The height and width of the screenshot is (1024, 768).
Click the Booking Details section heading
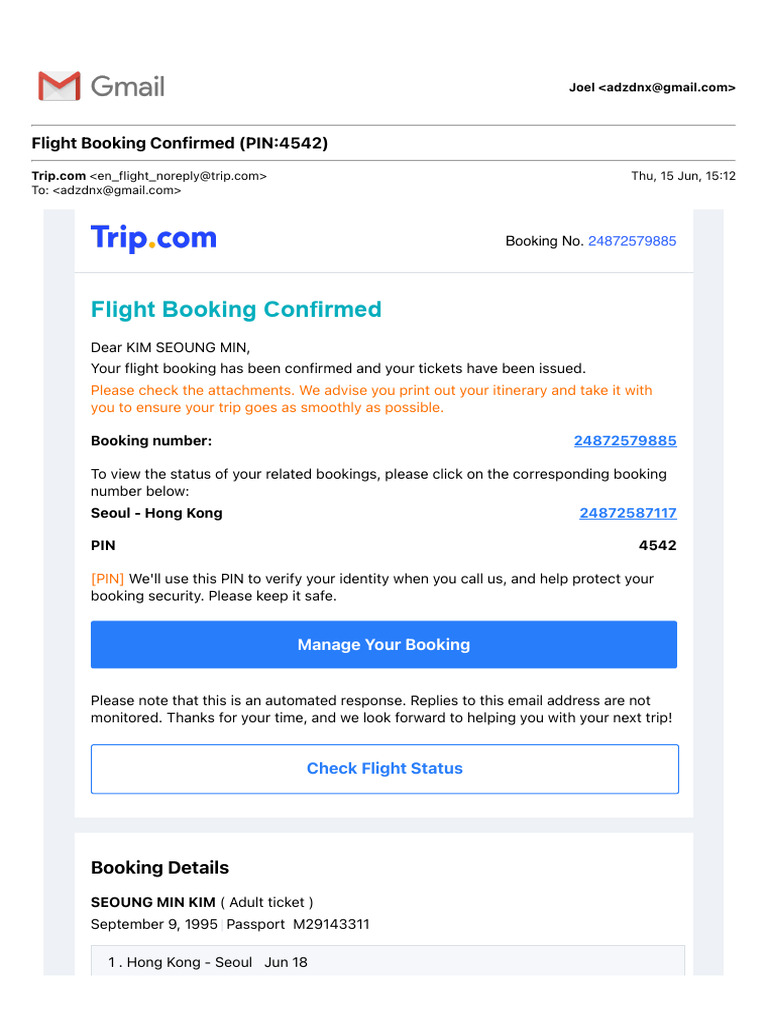click(160, 868)
